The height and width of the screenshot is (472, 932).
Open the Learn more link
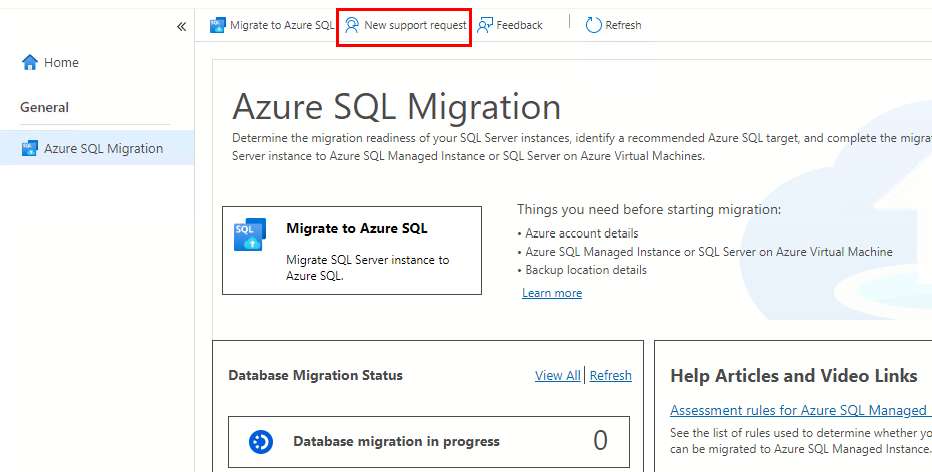(552, 293)
